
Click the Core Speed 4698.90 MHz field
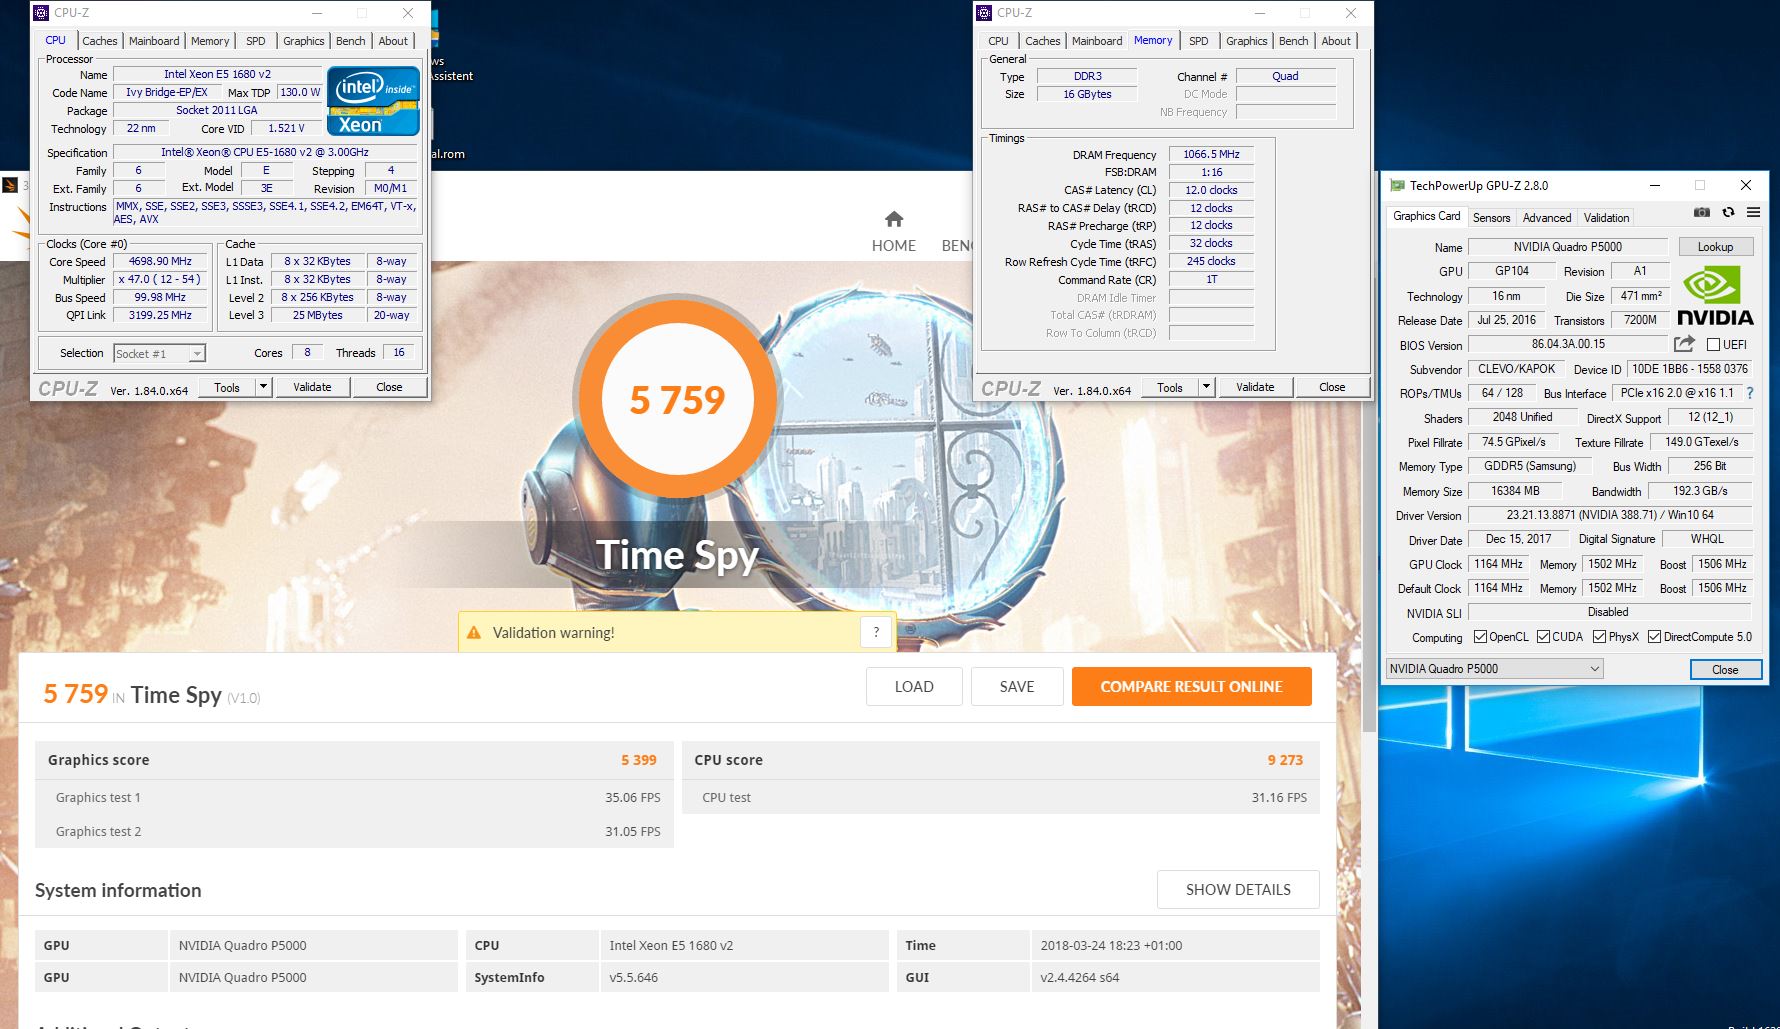pyautogui.click(x=160, y=261)
